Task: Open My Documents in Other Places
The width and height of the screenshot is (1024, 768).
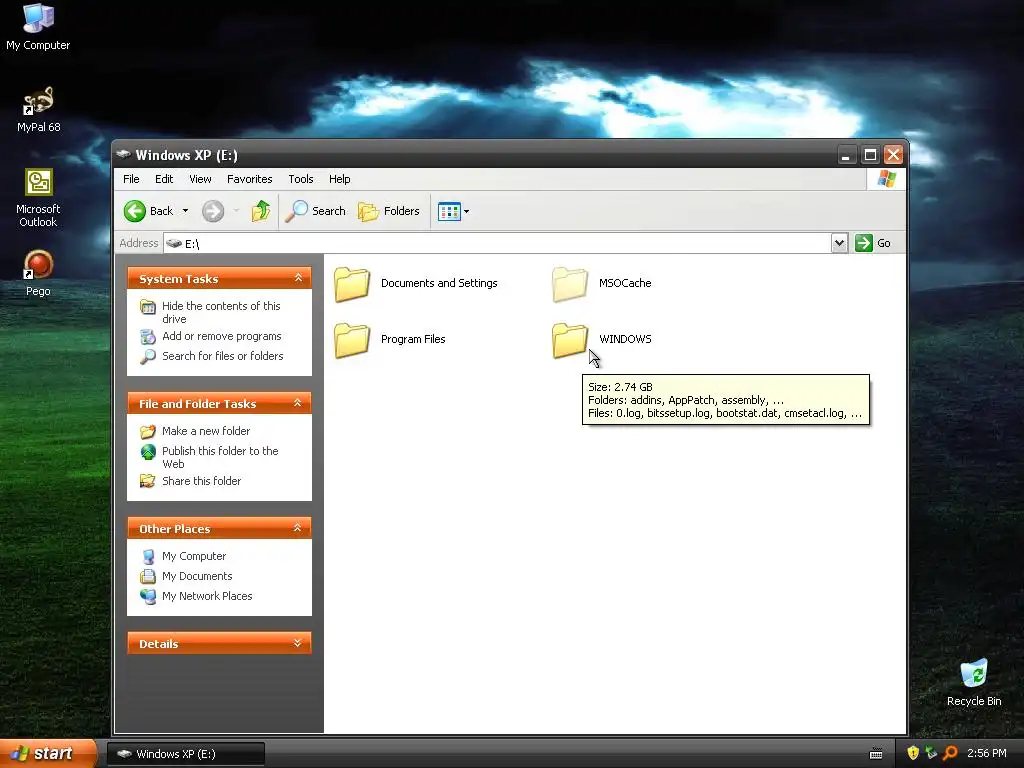Action: pos(197,576)
